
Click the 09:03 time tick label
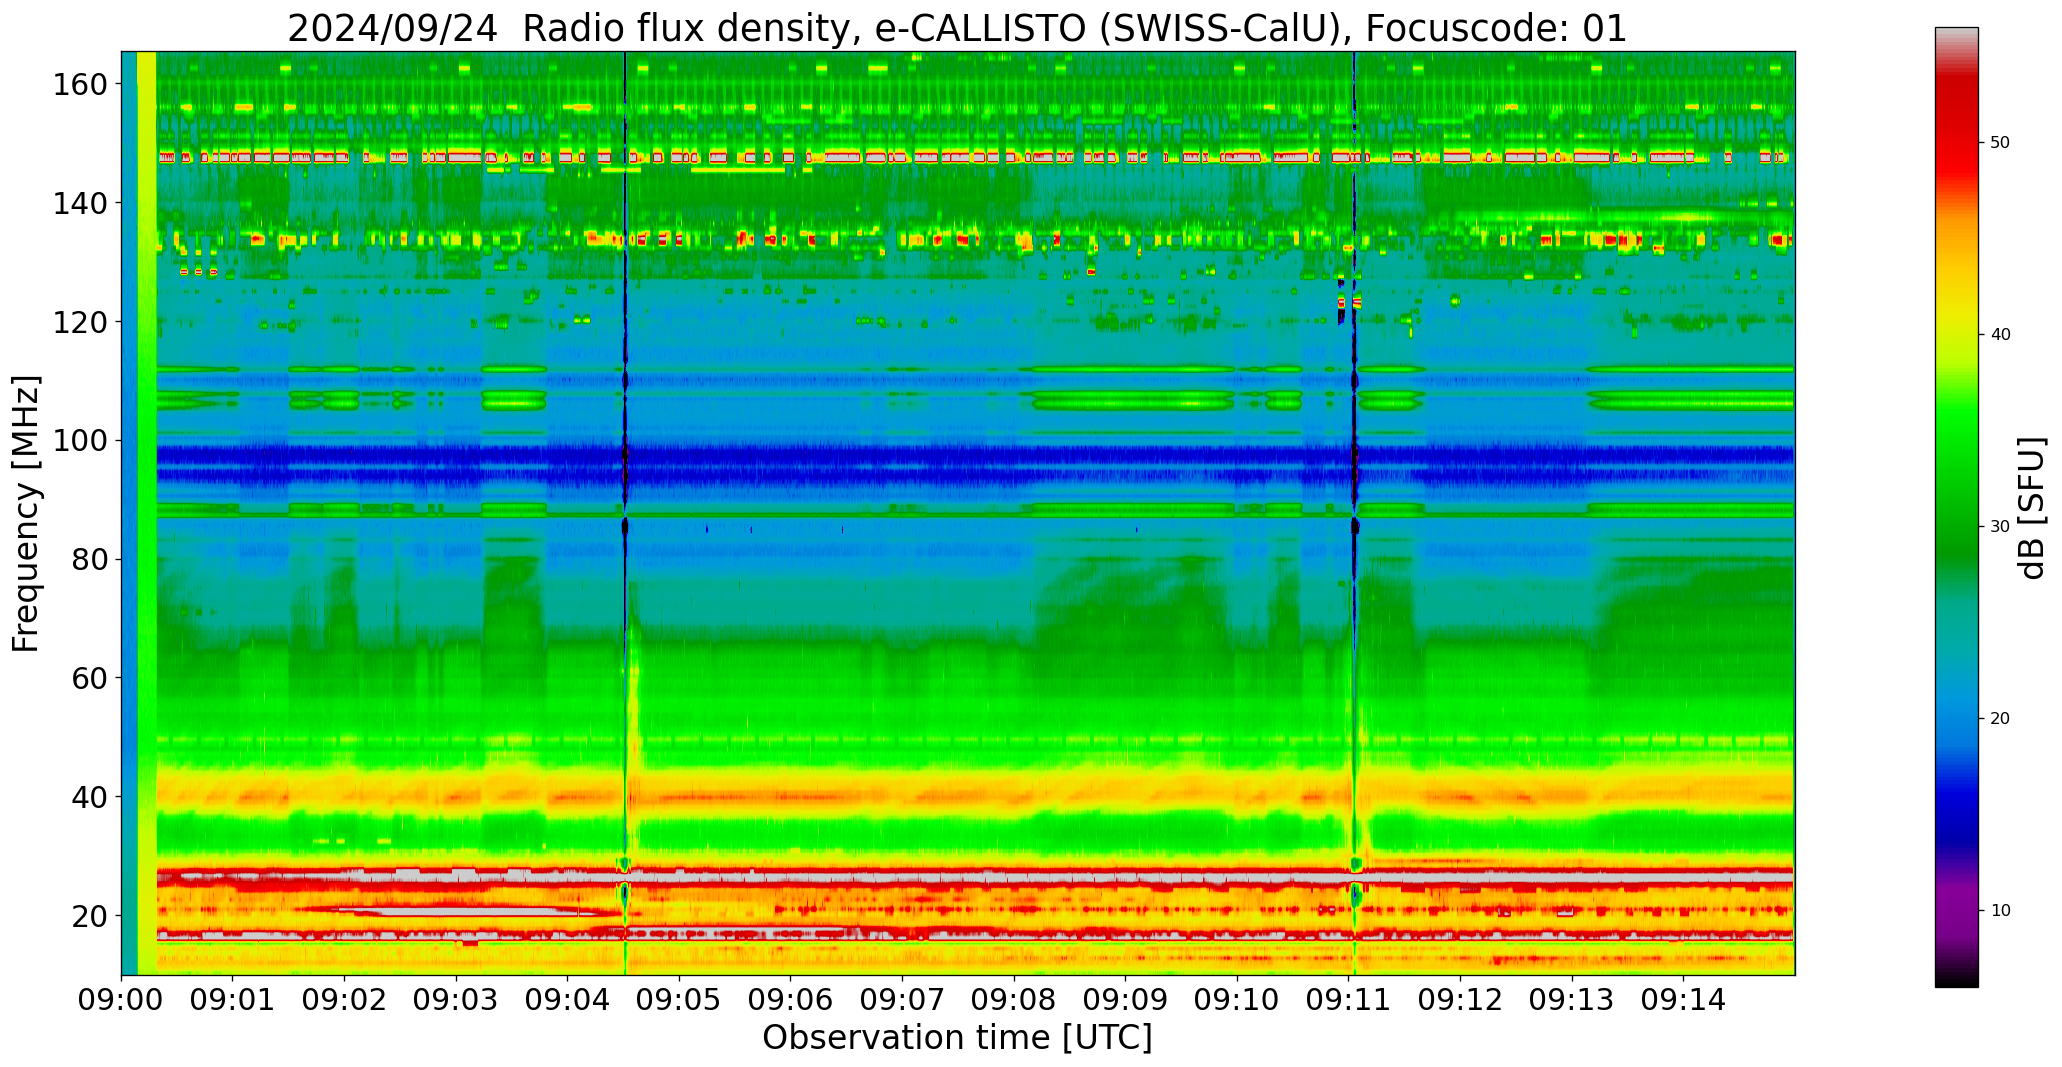[x=456, y=999]
